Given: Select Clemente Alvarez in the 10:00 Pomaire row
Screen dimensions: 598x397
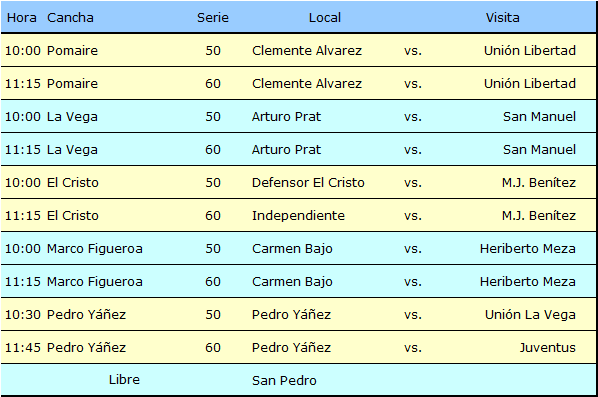Looking at the screenshot, I should [x=307, y=50].
